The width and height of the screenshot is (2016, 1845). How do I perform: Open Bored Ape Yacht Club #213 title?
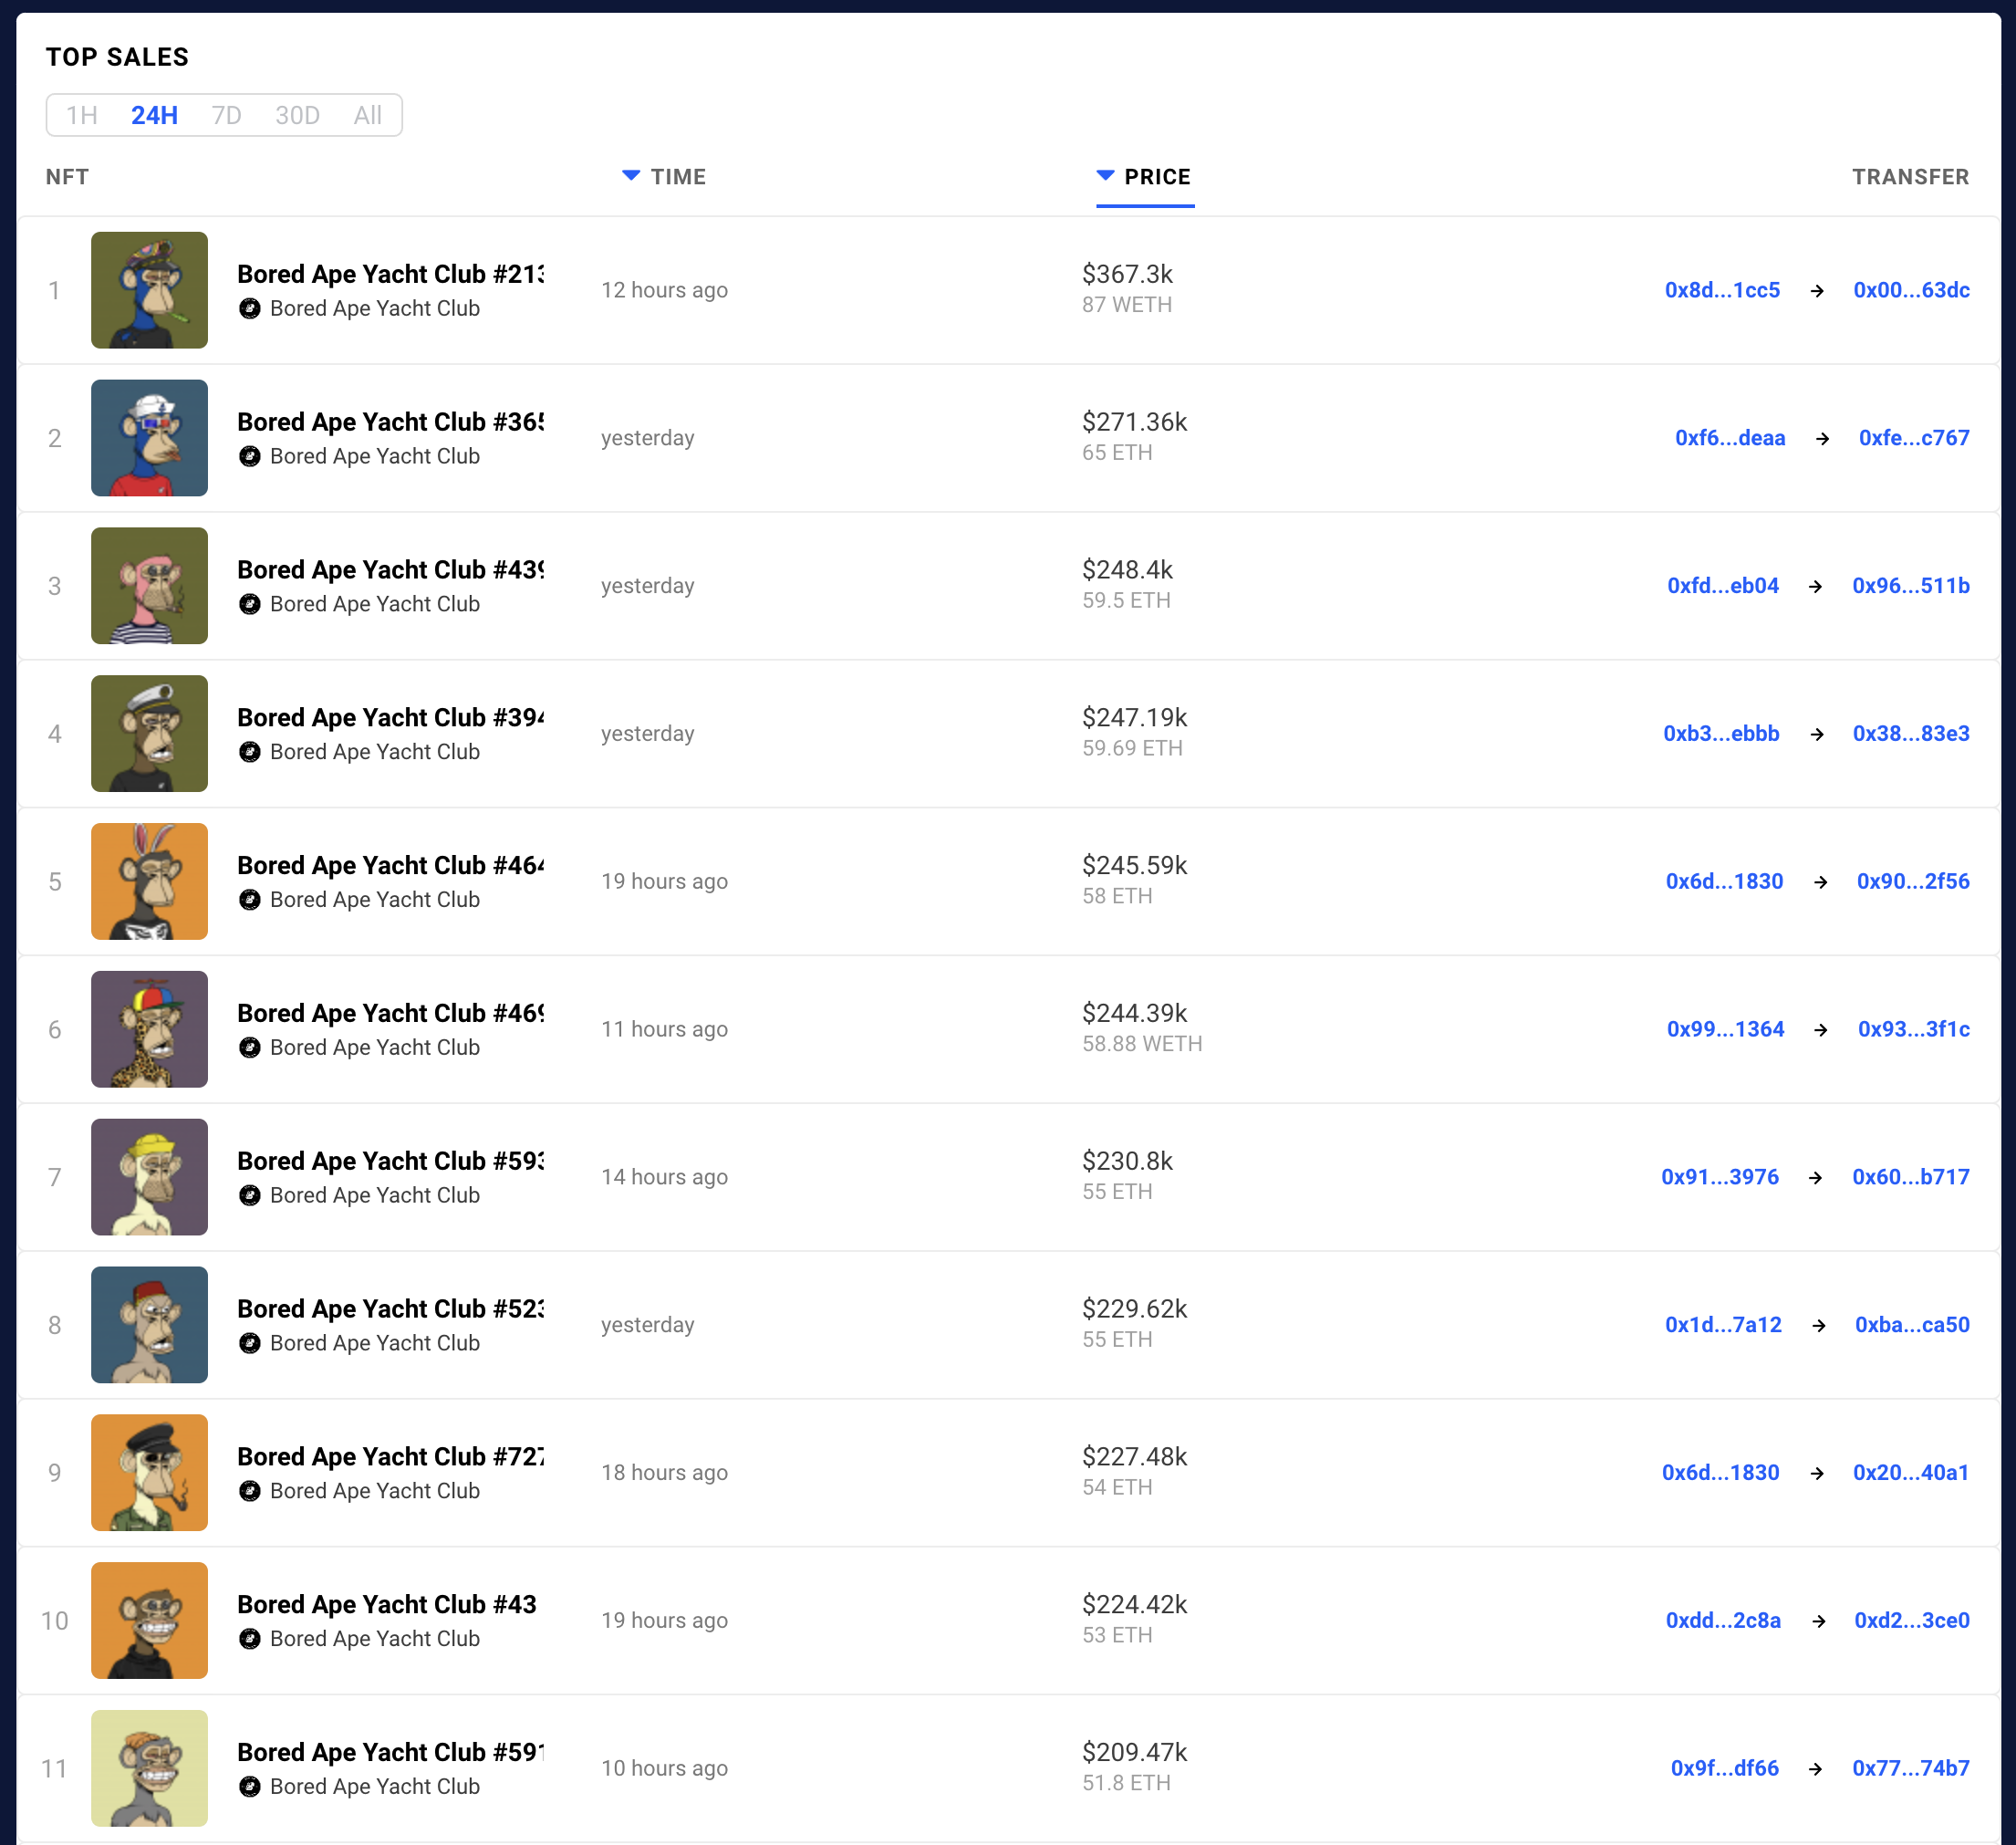pos(391,274)
